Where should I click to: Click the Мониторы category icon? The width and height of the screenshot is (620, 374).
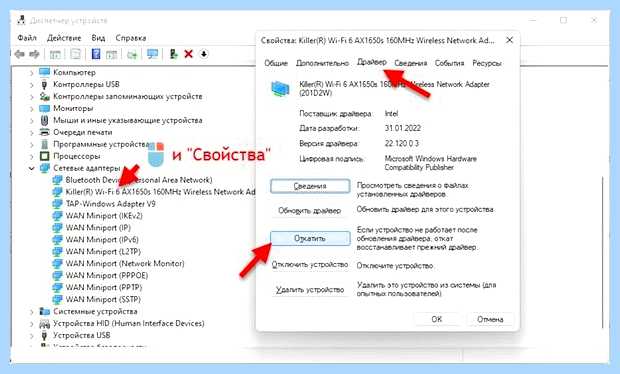point(45,108)
